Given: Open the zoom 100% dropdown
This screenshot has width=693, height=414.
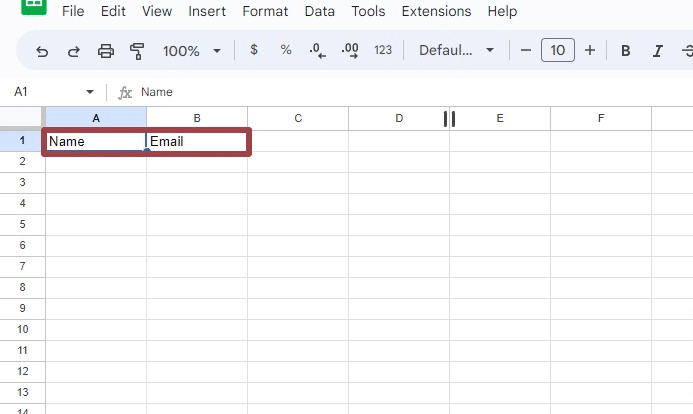Looking at the screenshot, I should (x=192, y=51).
